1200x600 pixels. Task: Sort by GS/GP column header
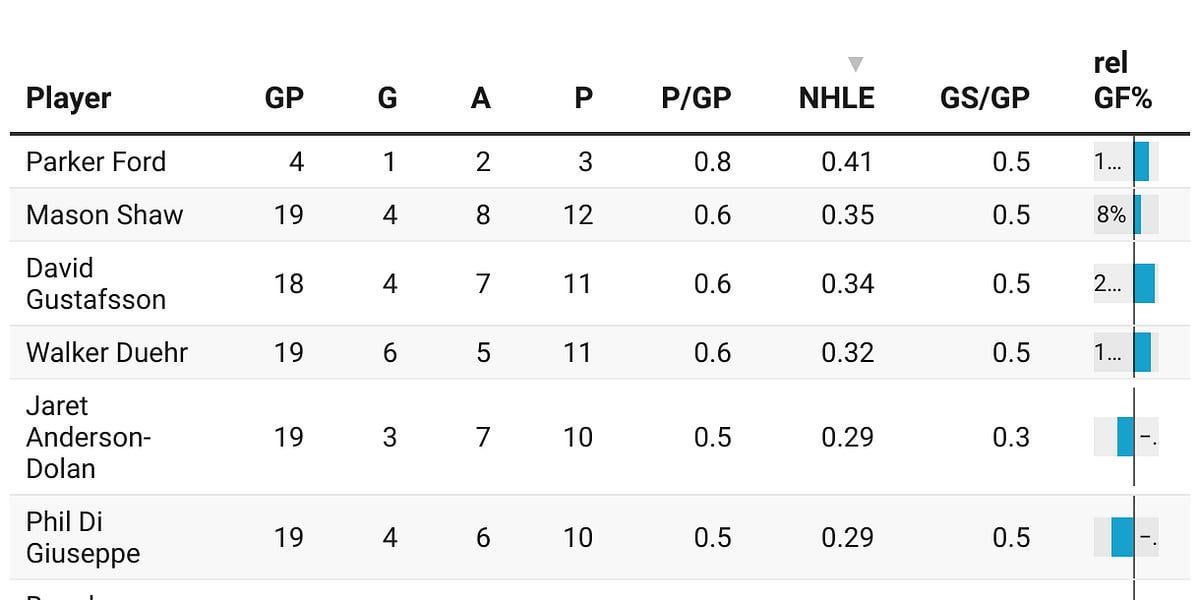[985, 98]
